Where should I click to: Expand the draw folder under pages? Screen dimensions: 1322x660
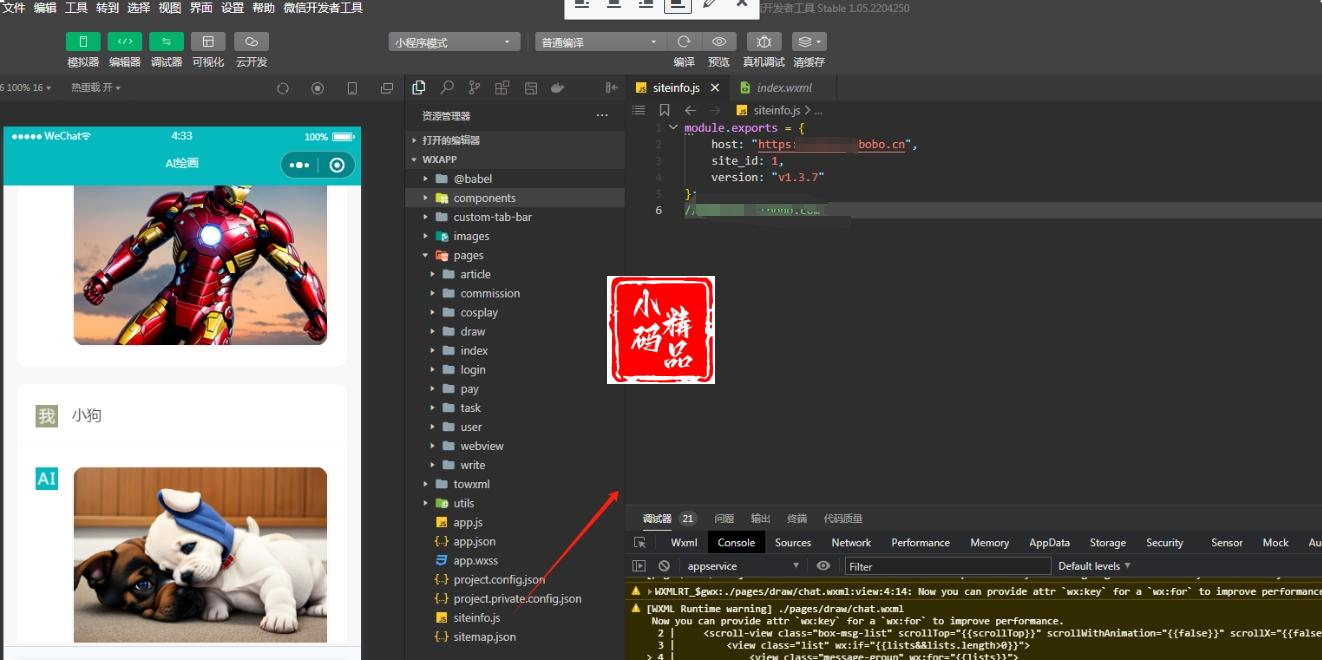[515, 331]
